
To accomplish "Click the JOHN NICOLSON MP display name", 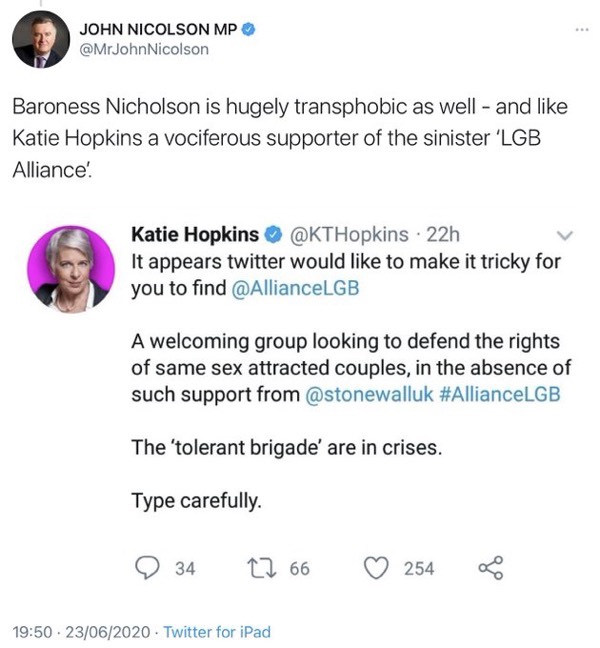I will (x=158, y=30).
